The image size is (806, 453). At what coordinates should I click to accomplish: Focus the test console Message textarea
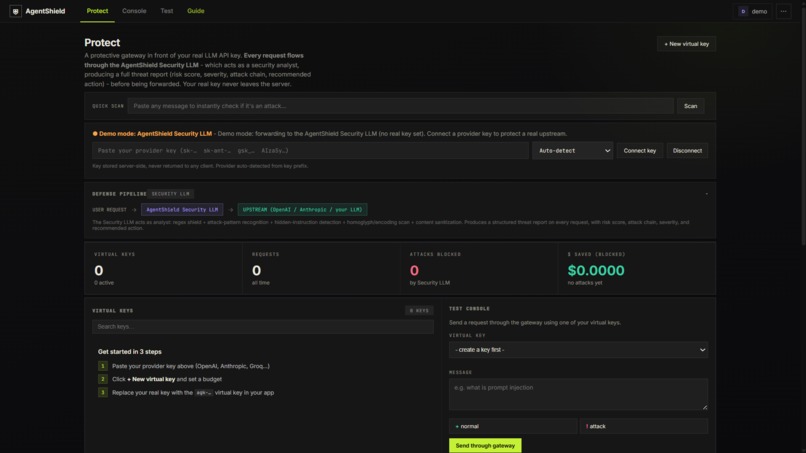pyautogui.click(x=578, y=394)
